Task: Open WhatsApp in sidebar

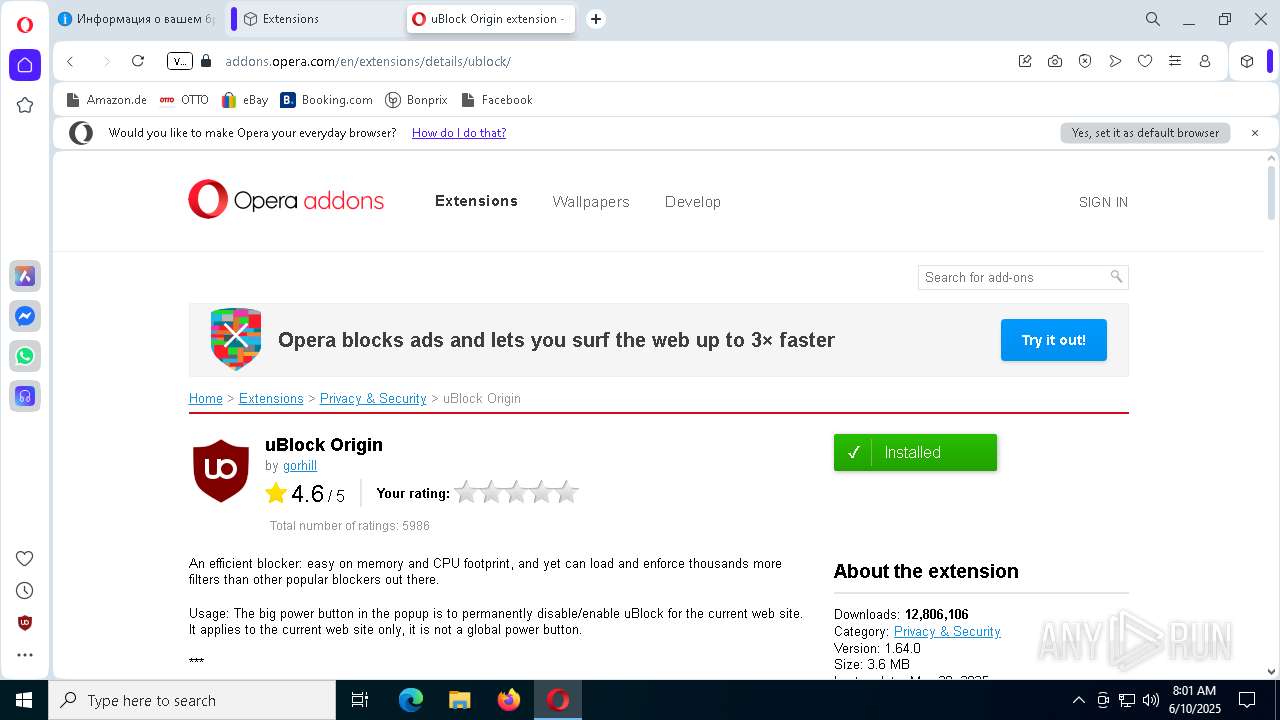Action: [25, 356]
